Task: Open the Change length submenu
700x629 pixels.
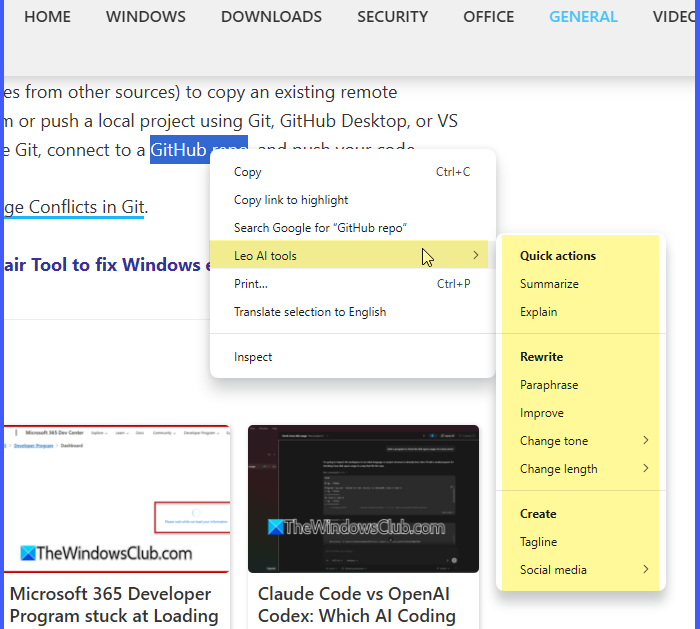Action: click(580, 469)
